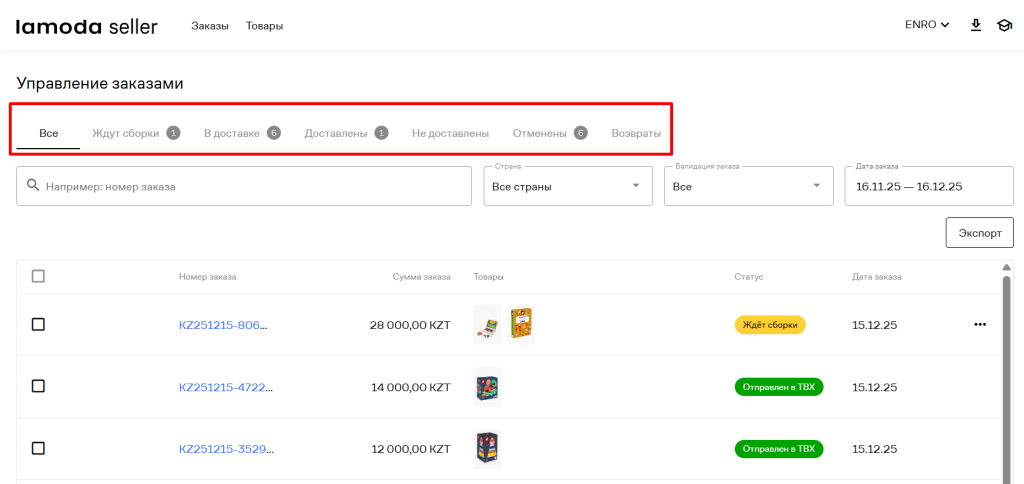Open the graduation cap training icon

1004,26
